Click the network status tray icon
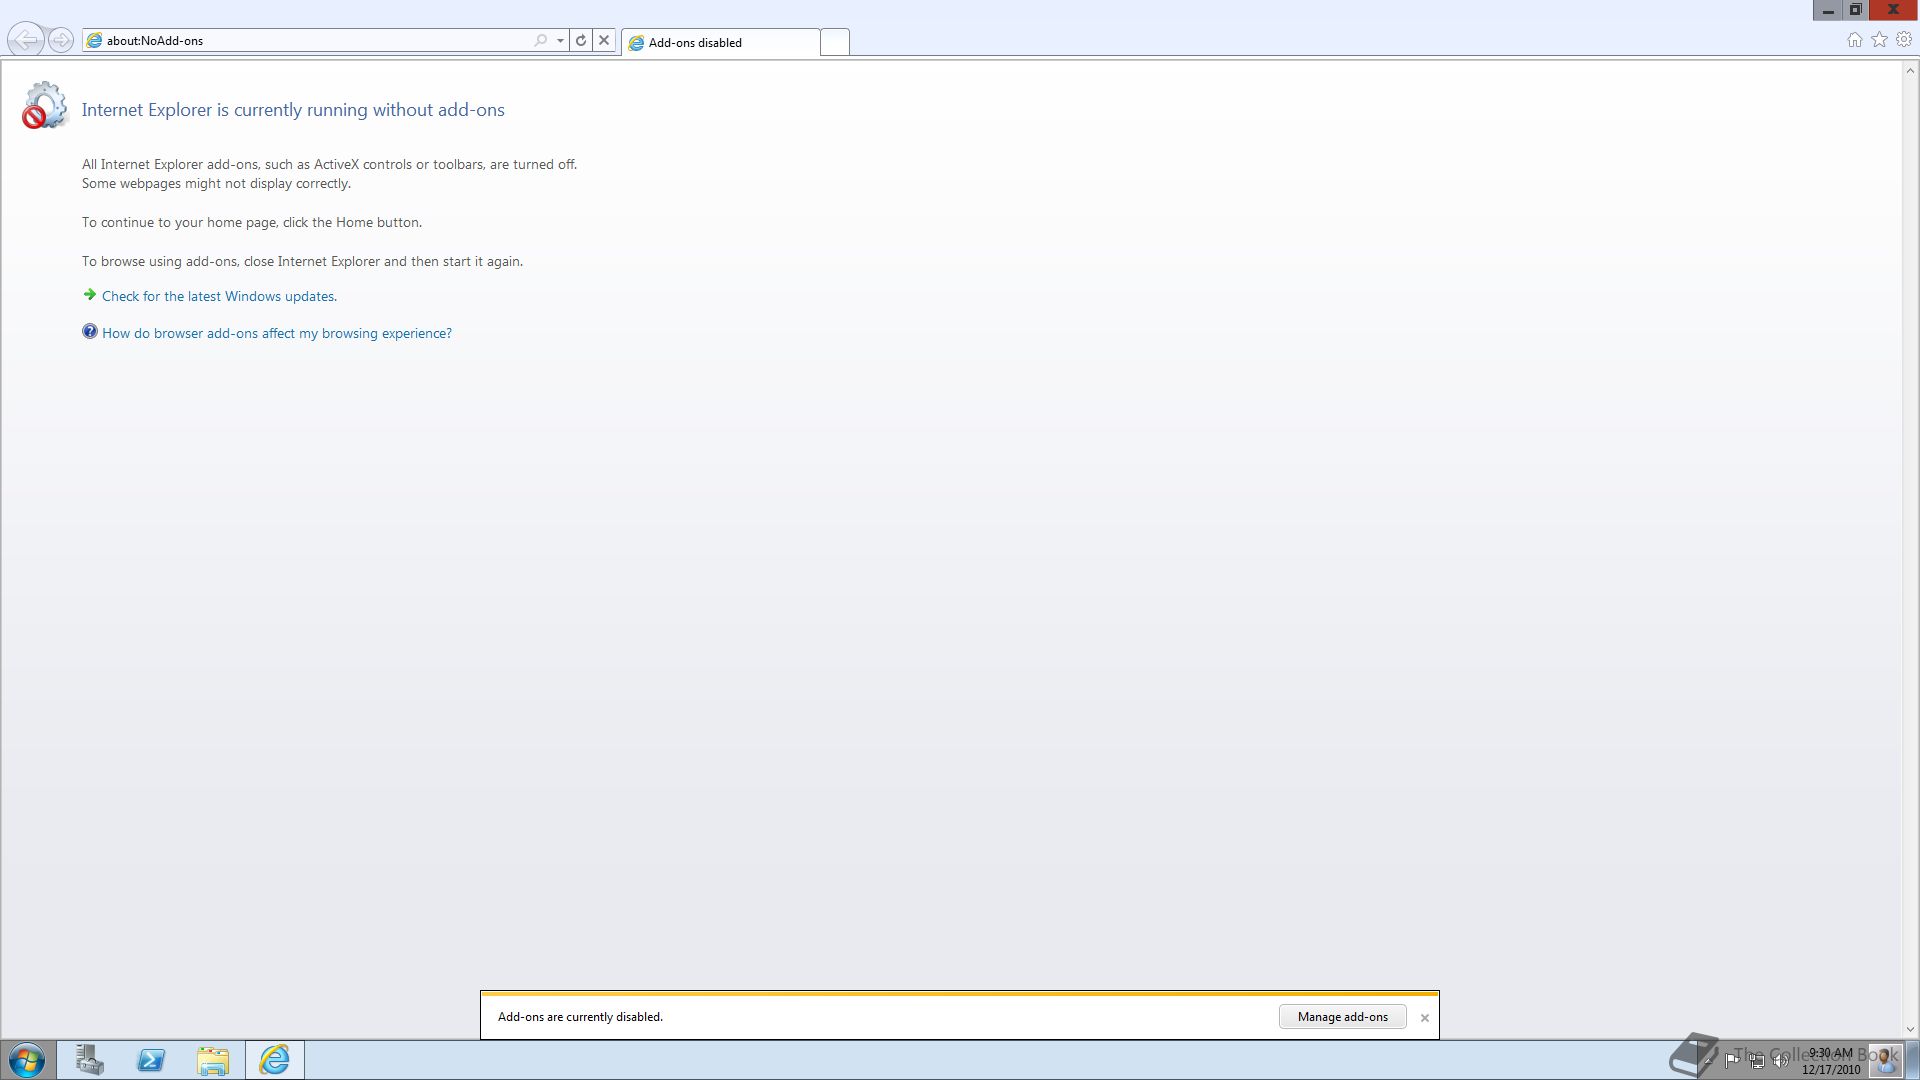1920x1080 pixels. (1756, 1061)
